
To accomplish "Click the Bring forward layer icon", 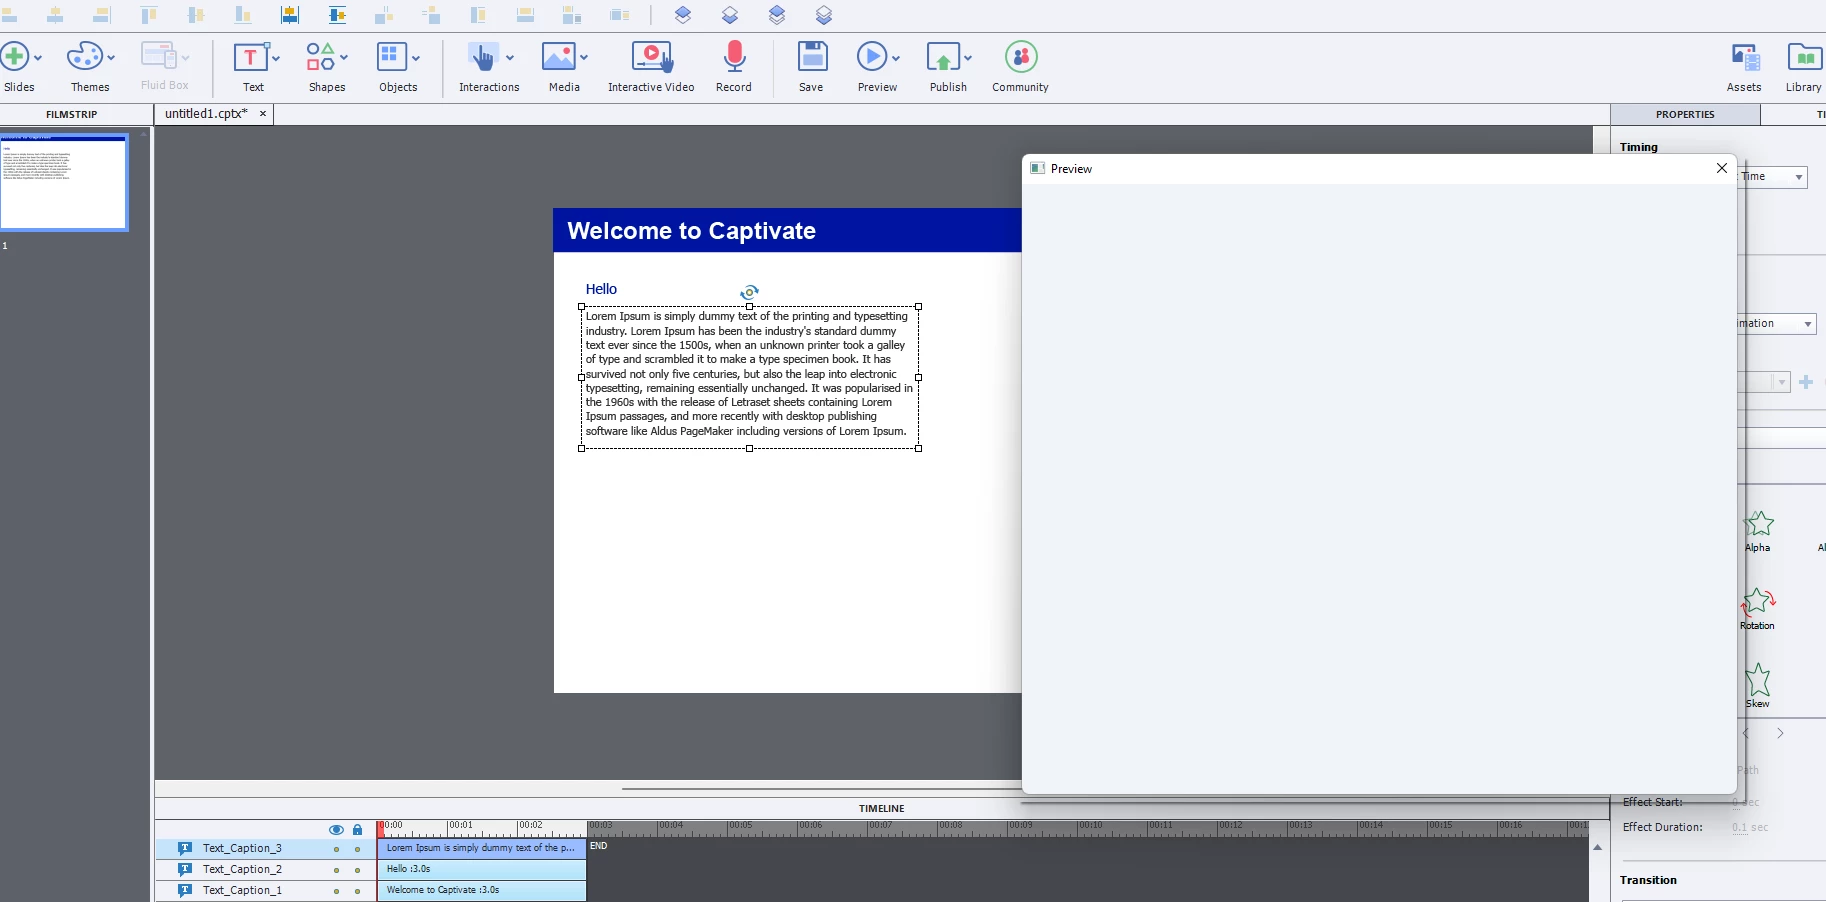I will pyautogui.click(x=683, y=15).
